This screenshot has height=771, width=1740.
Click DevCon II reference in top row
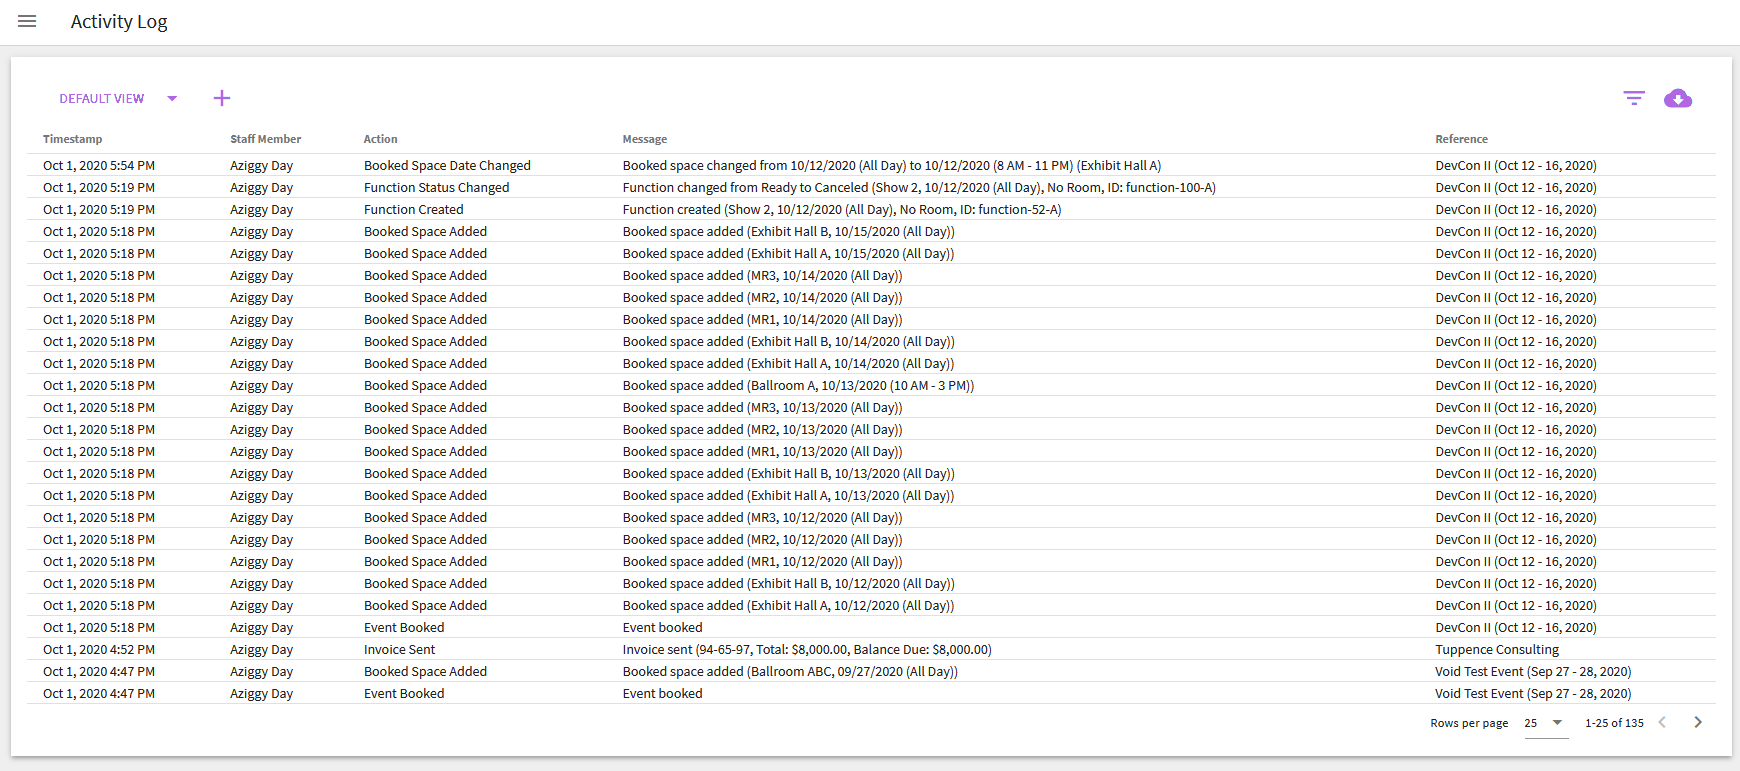(1516, 165)
